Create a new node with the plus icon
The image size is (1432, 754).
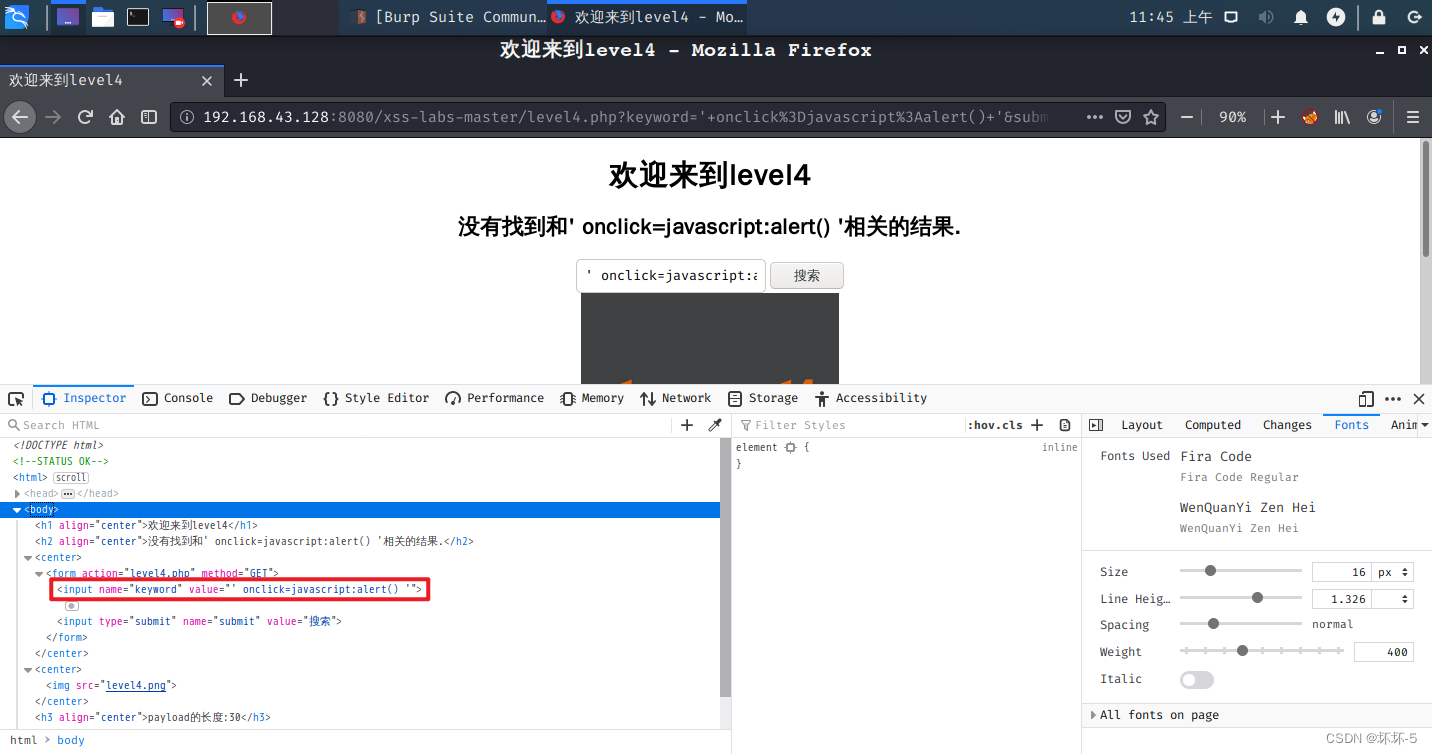tap(687, 425)
